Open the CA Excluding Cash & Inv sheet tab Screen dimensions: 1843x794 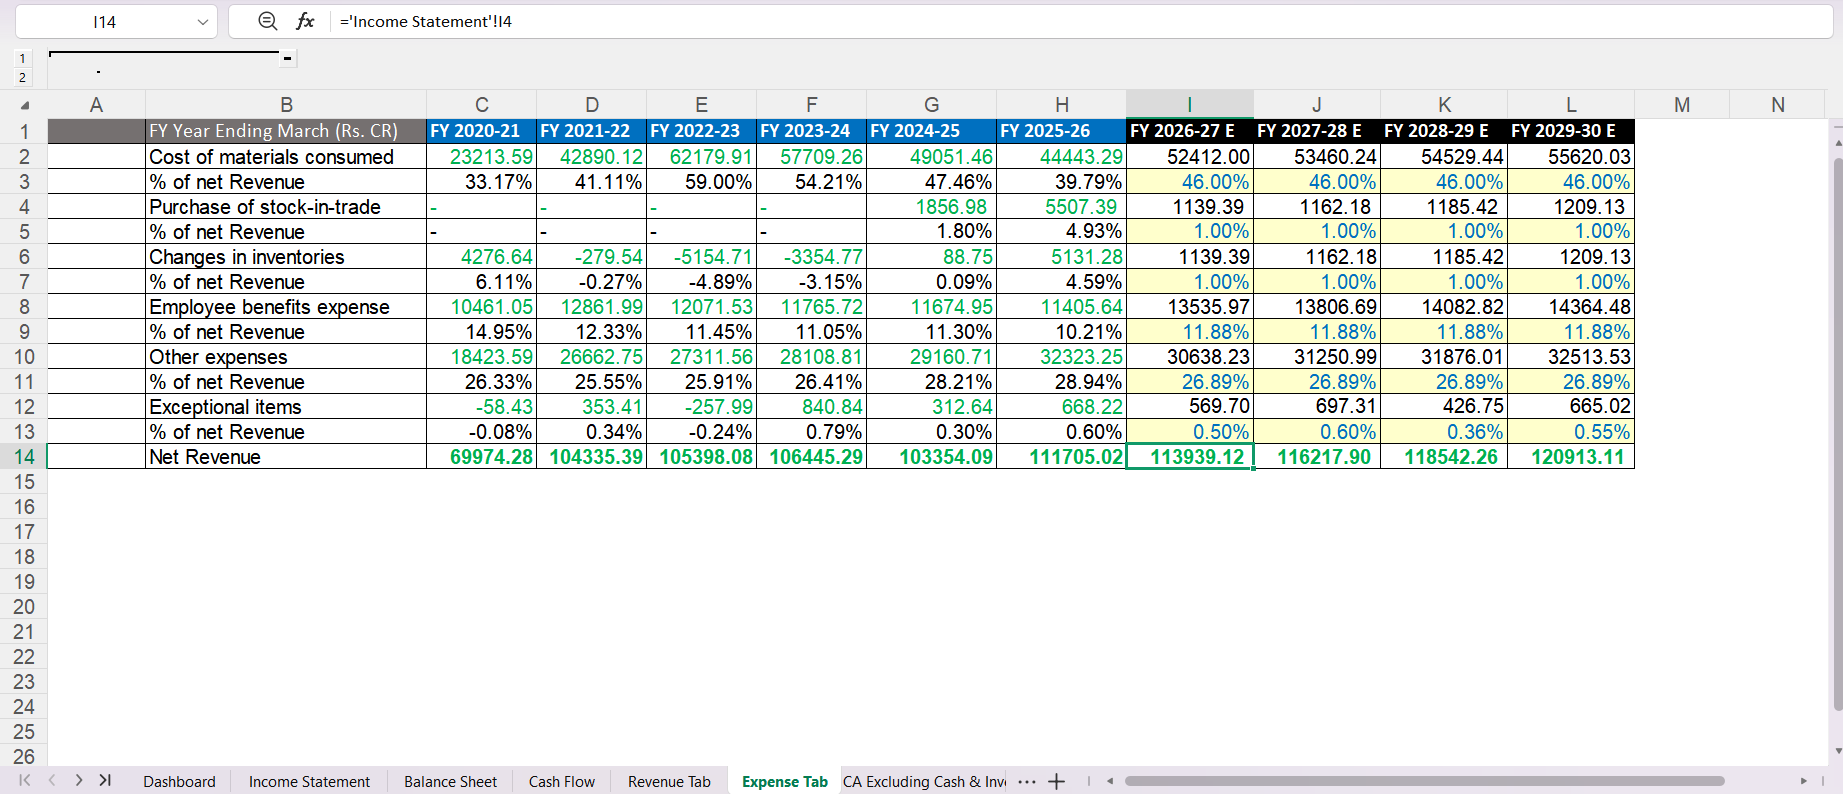[924, 782]
